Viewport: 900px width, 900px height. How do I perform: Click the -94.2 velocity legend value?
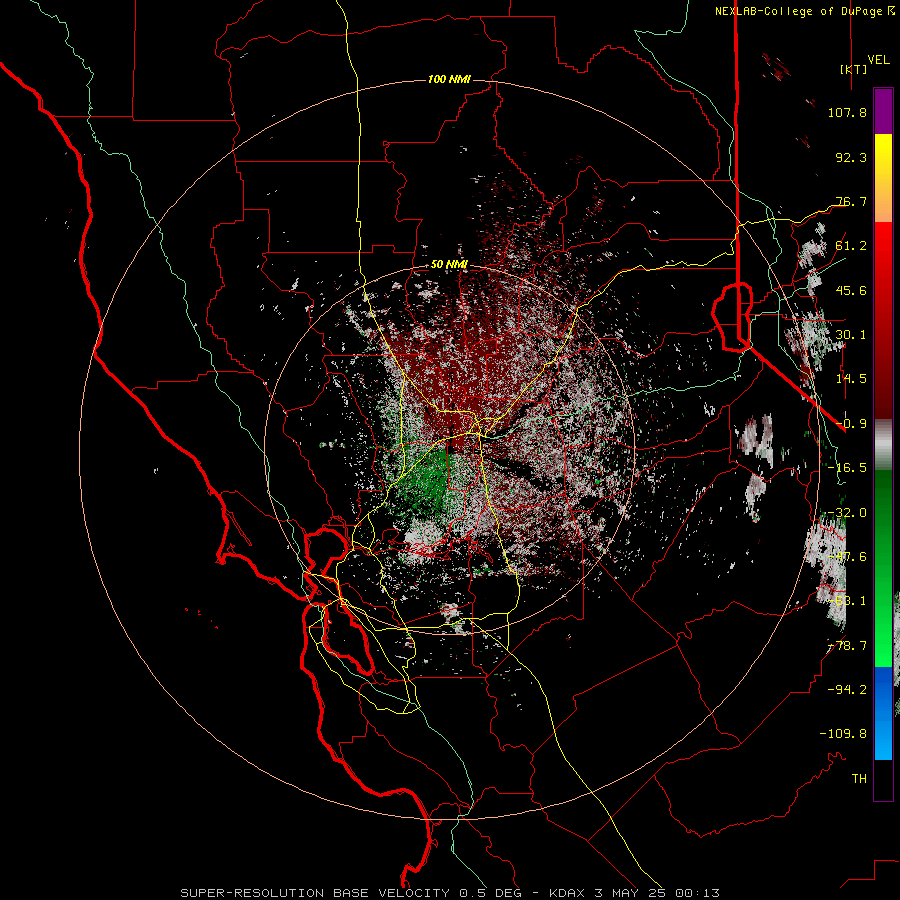(847, 689)
